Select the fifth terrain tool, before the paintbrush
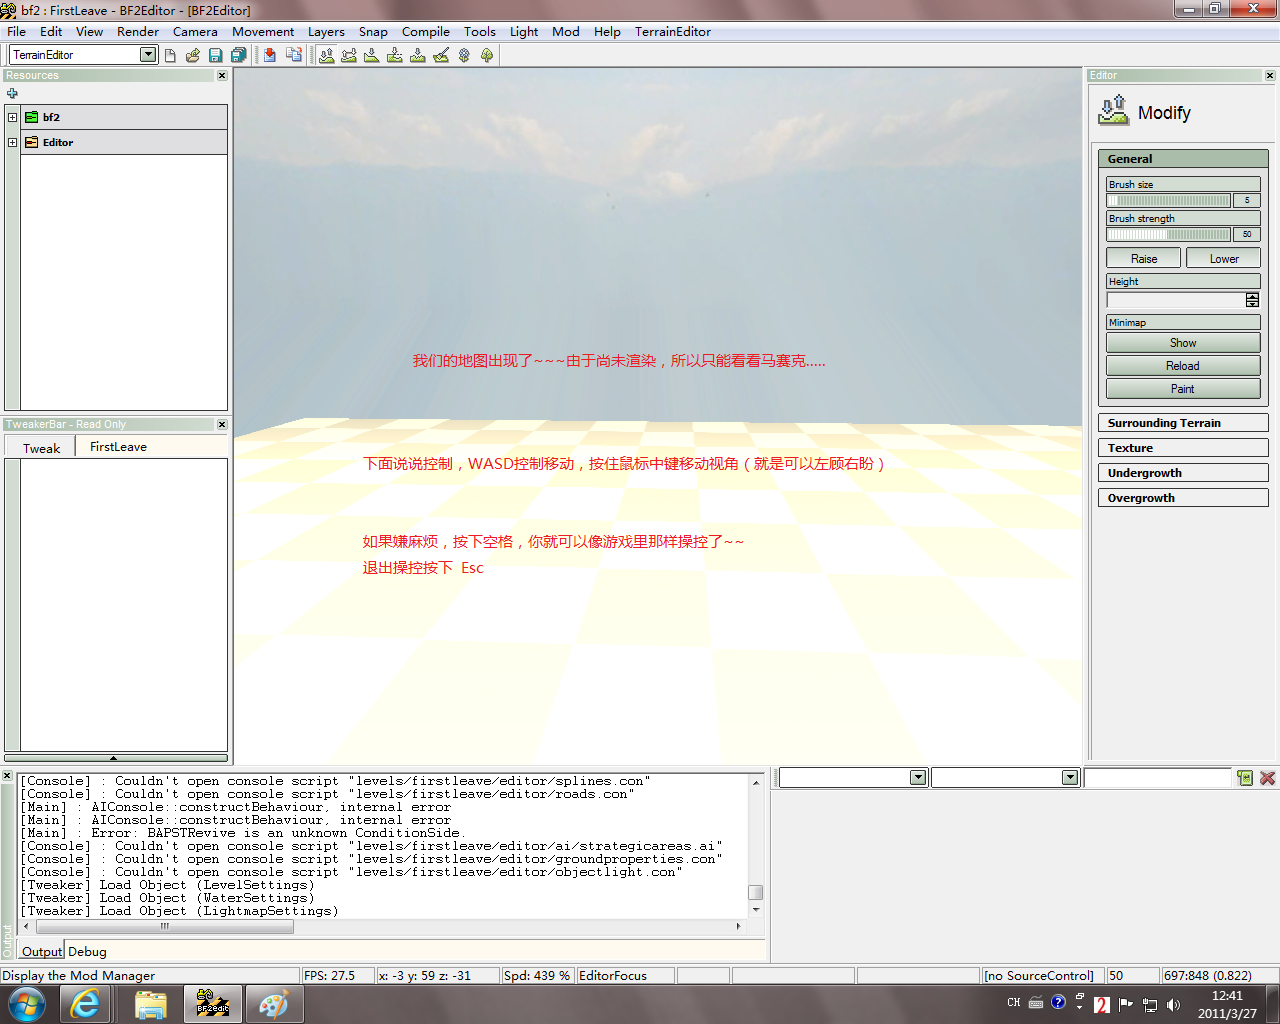 (x=418, y=55)
